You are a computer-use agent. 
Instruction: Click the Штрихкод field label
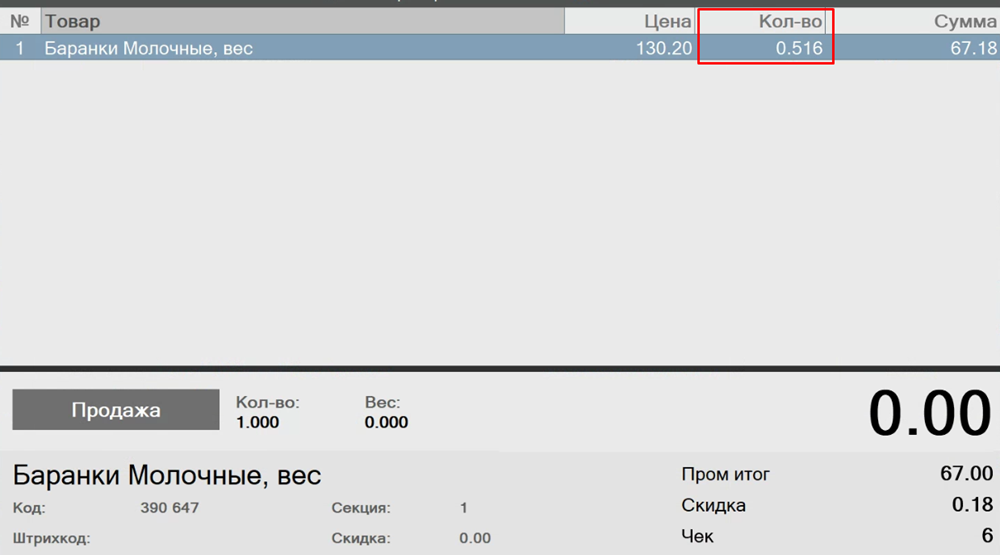click(x=51, y=538)
